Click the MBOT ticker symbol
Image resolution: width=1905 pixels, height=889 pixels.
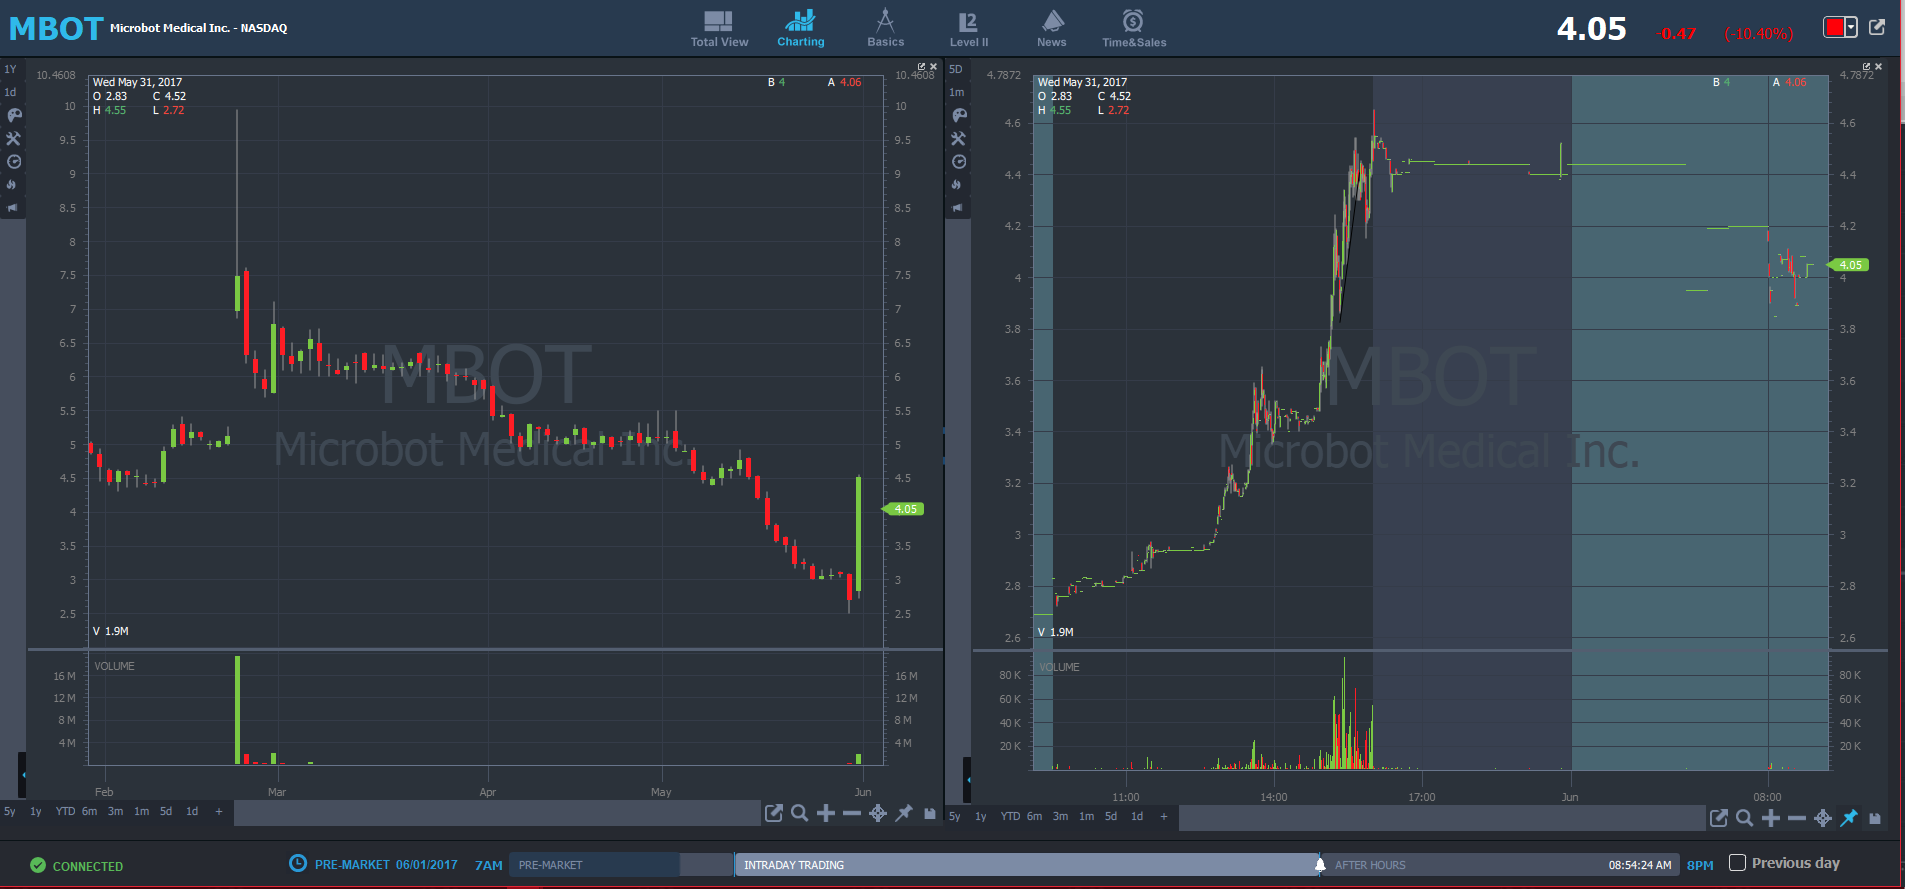pos(56,28)
